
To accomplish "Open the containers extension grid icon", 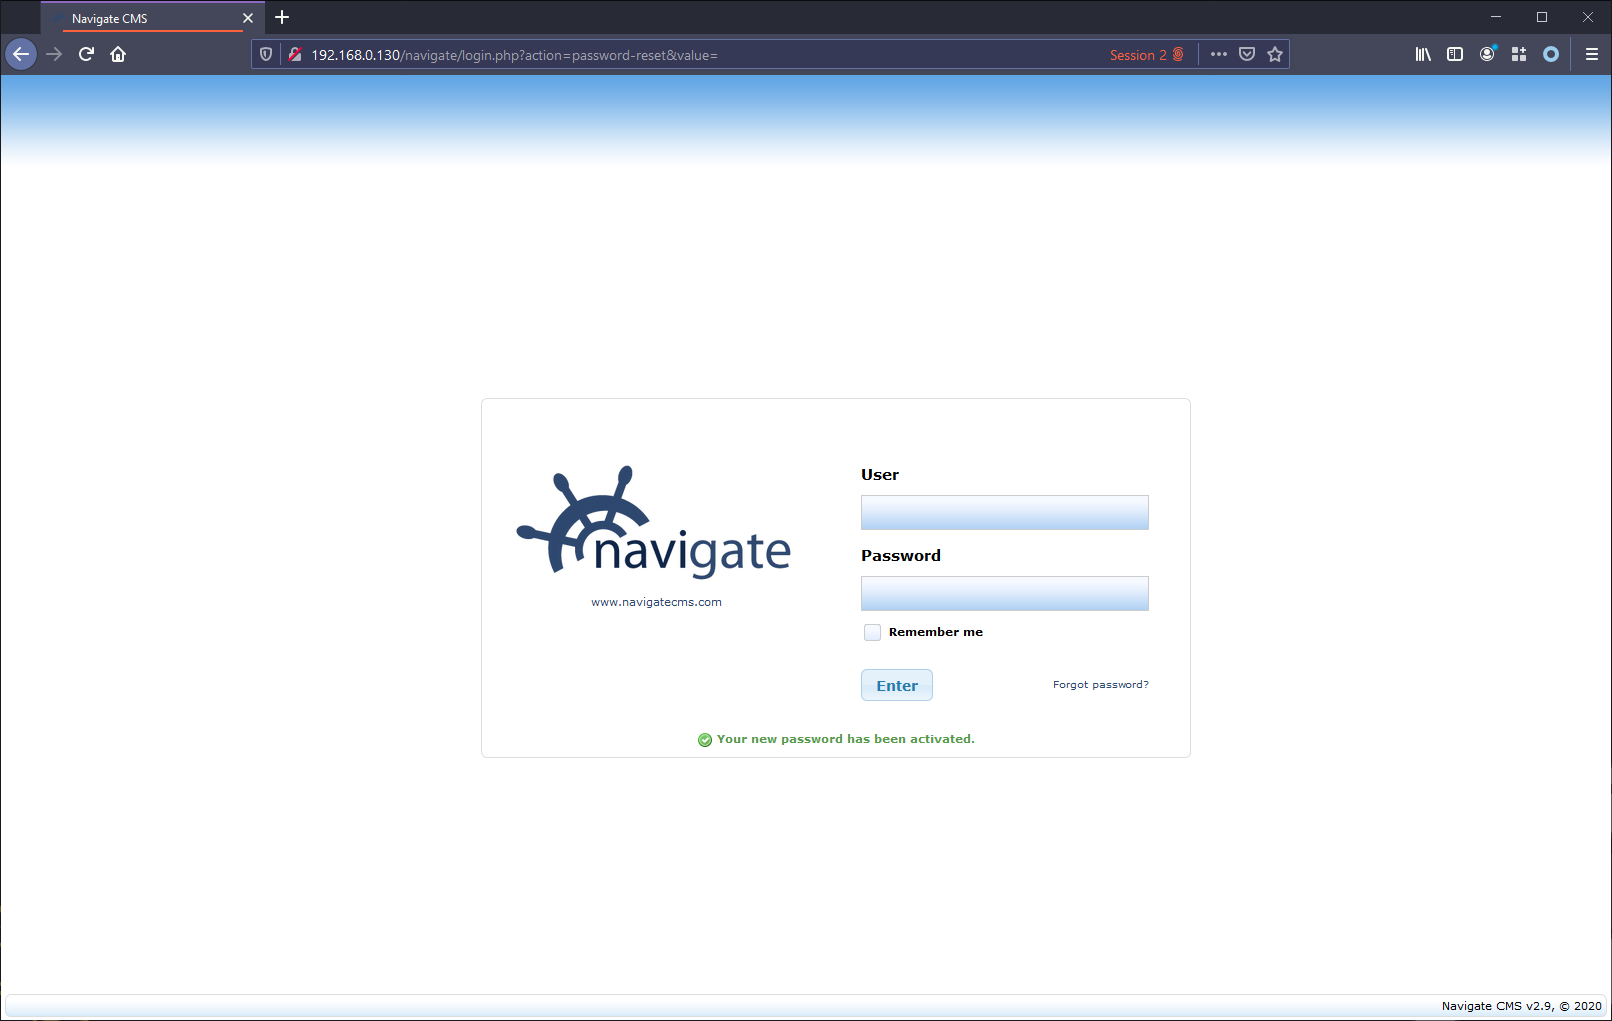I will (1519, 55).
